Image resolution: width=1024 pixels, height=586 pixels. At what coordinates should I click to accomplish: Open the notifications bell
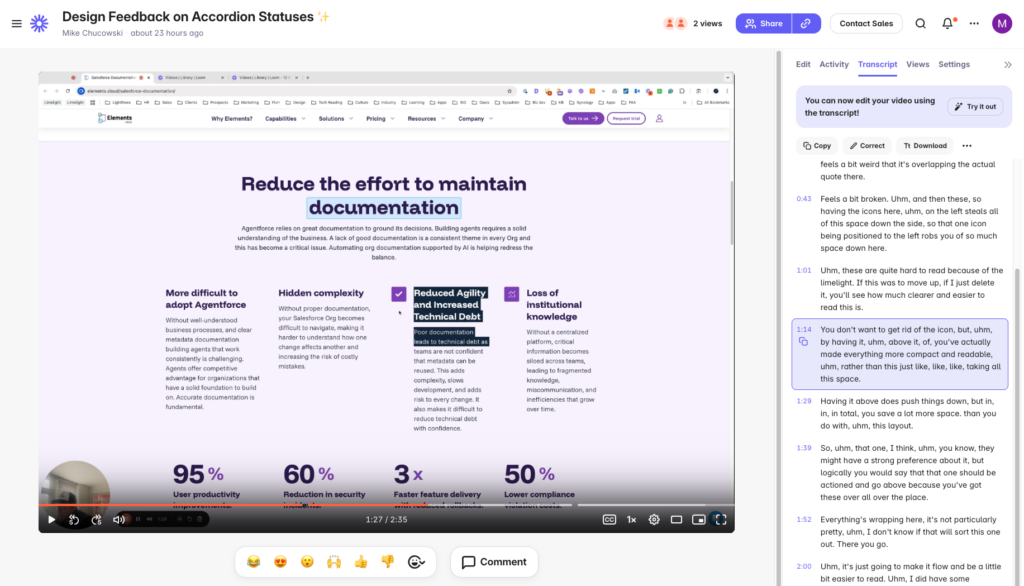pos(948,24)
